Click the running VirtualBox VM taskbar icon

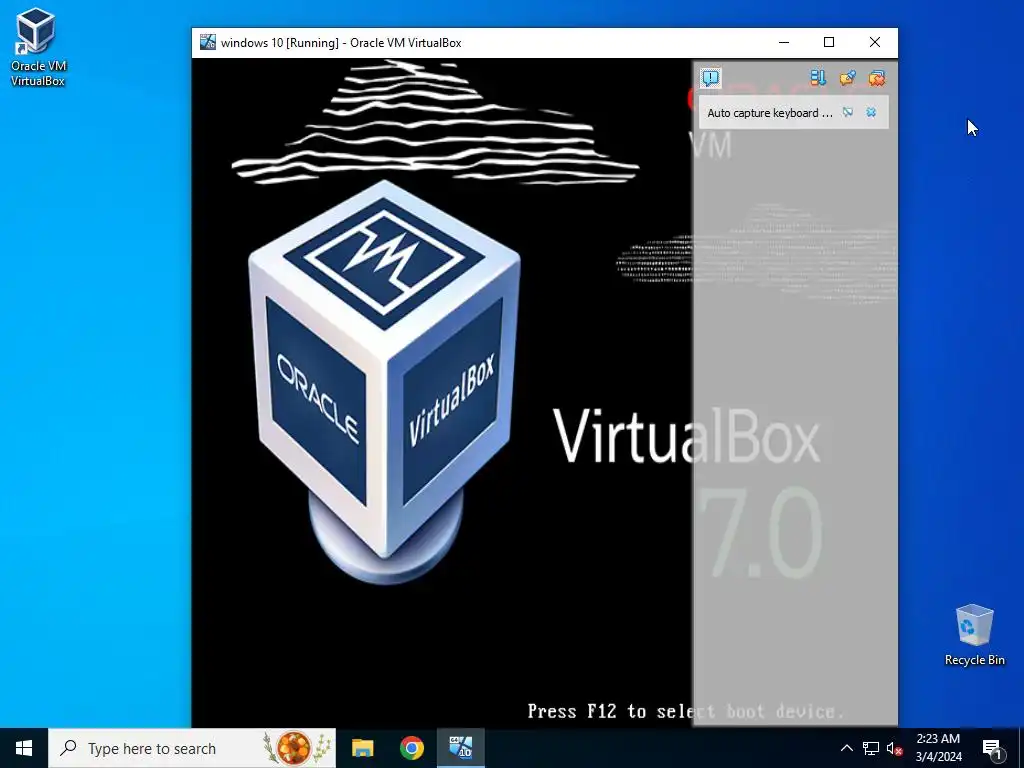pyautogui.click(x=460, y=748)
